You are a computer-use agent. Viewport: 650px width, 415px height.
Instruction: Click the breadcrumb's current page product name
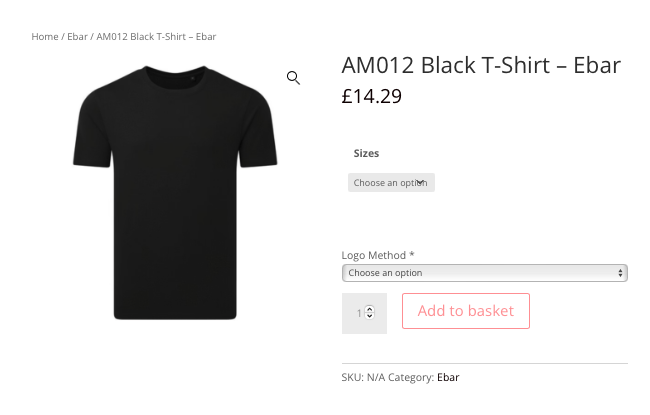[x=156, y=37]
